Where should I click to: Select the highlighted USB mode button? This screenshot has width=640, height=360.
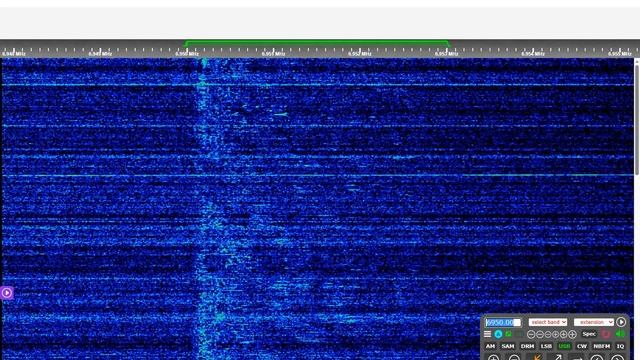click(x=564, y=346)
